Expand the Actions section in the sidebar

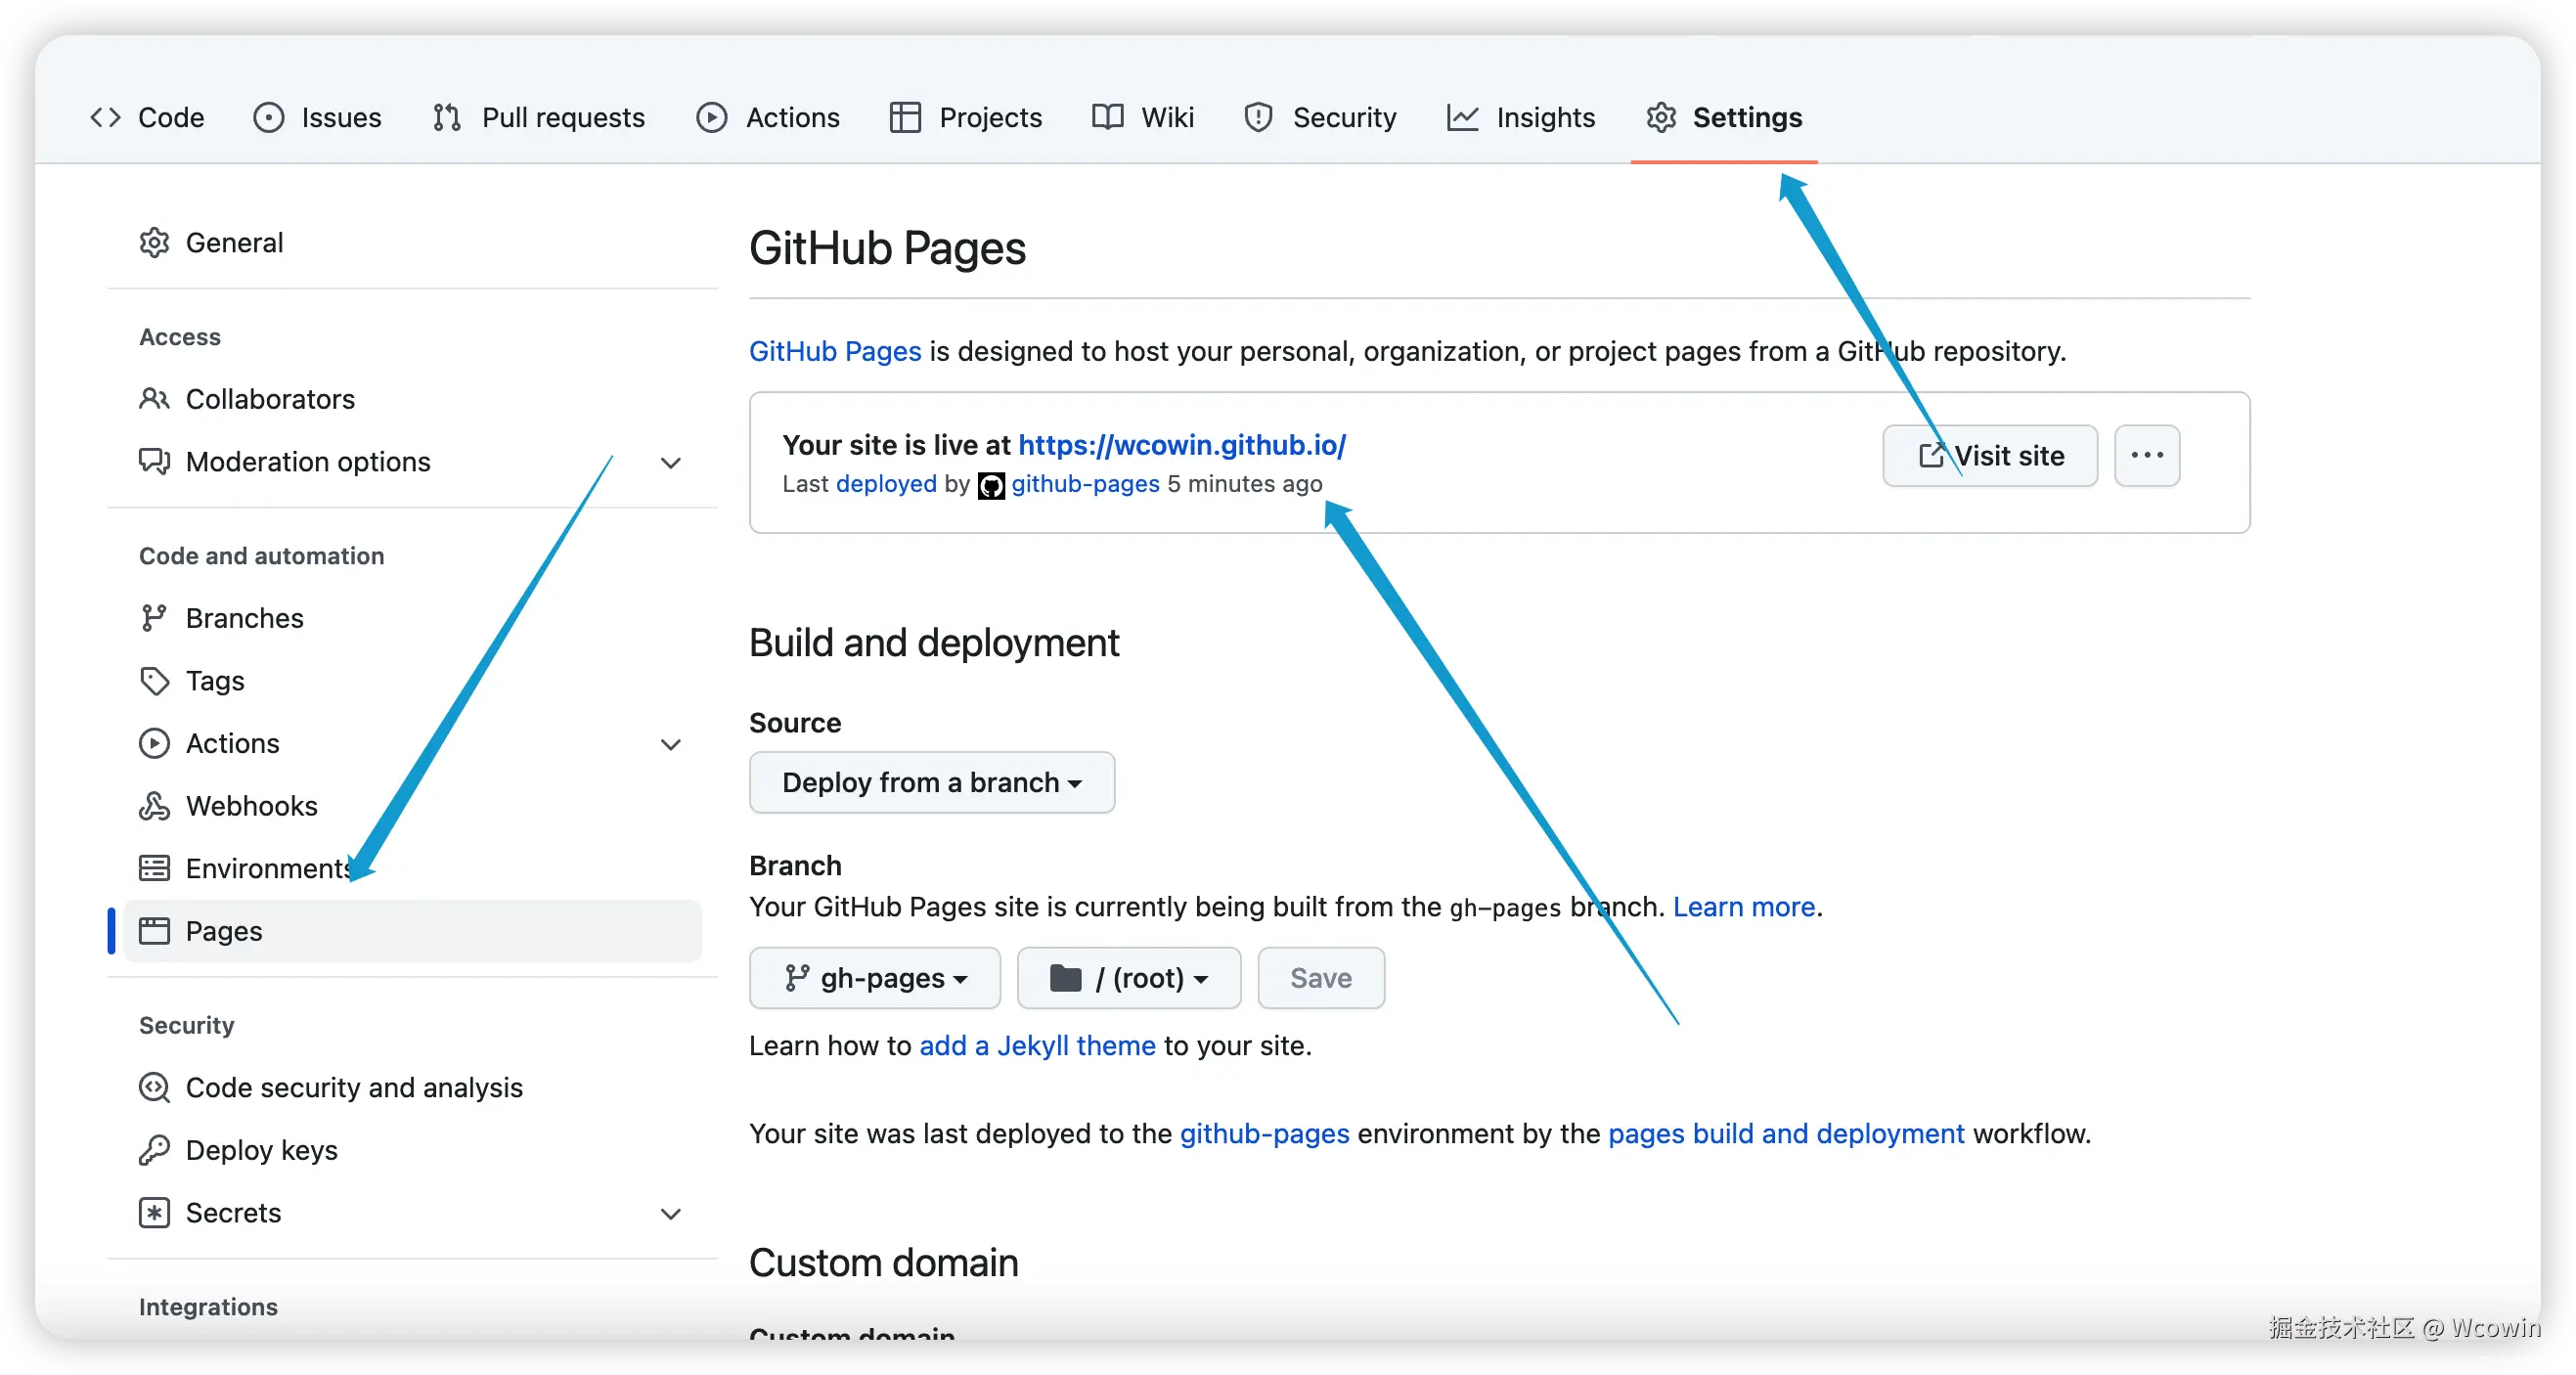[671, 744]
